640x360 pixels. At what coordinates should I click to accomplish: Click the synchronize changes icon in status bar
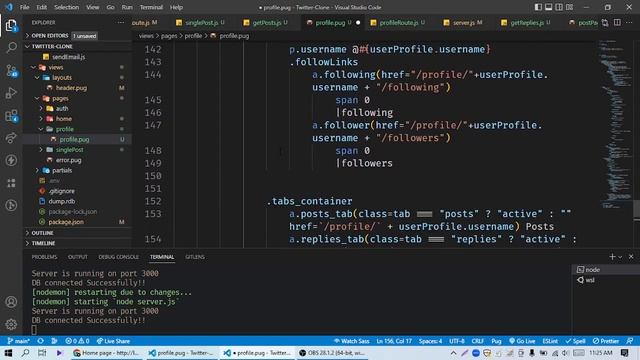click(x=40, y=341)
